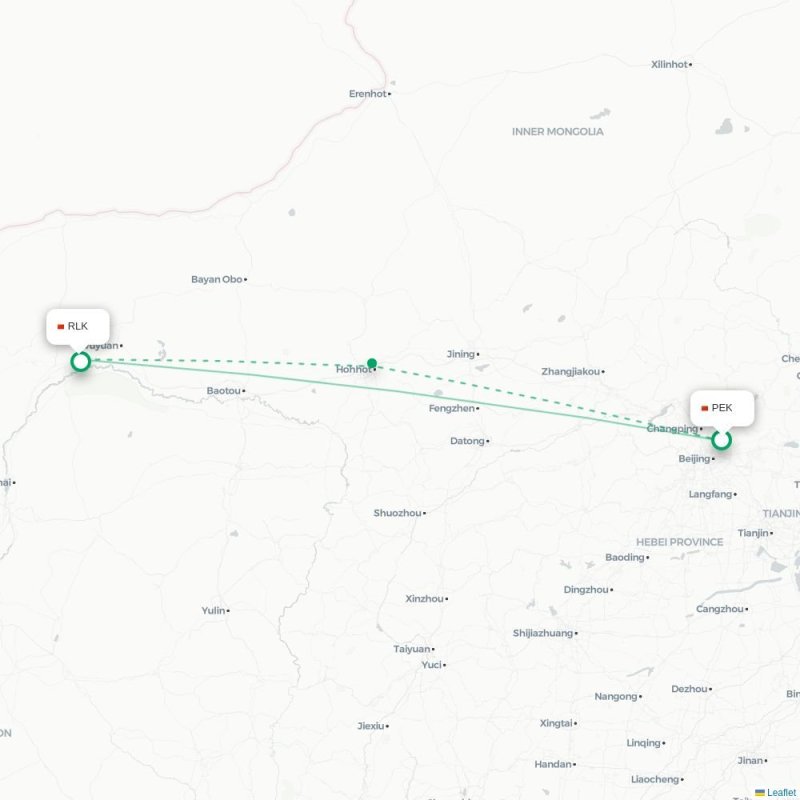Select the Zhangjiakou city label
Viewport: 800px width, 800px height.
click(570, 371)
